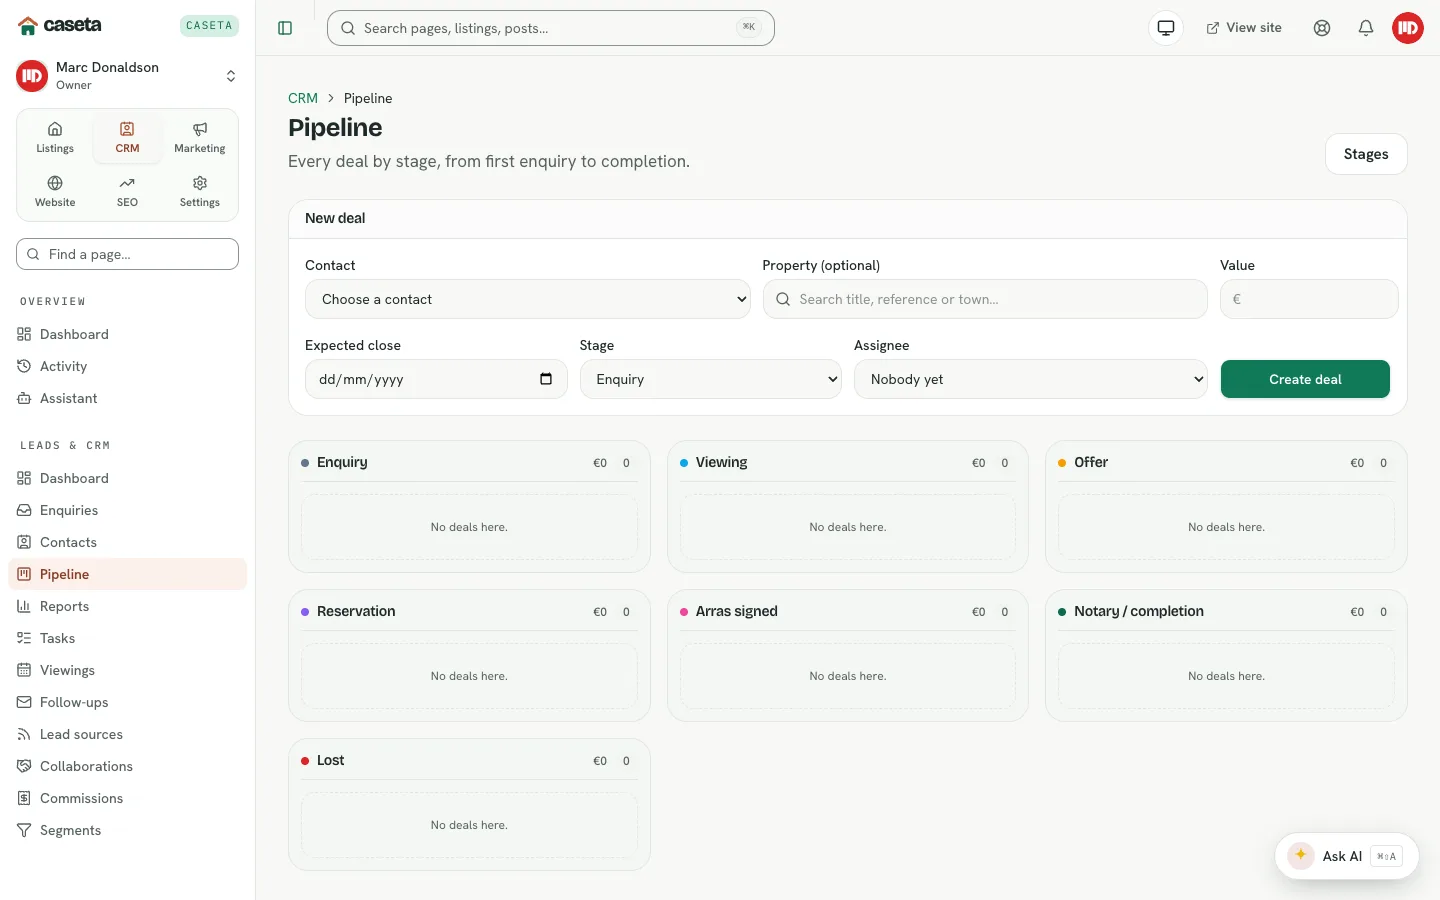This screenshot has height=900, width=1440.
Task: Click the calendar icon in Expected close
Action: pyautogui.click(x=546, y=379)
